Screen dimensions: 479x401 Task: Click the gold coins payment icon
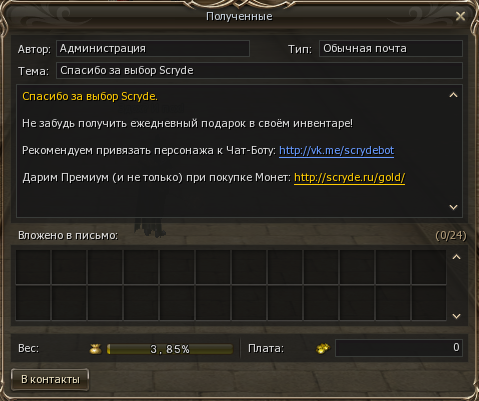coord(322,349)
